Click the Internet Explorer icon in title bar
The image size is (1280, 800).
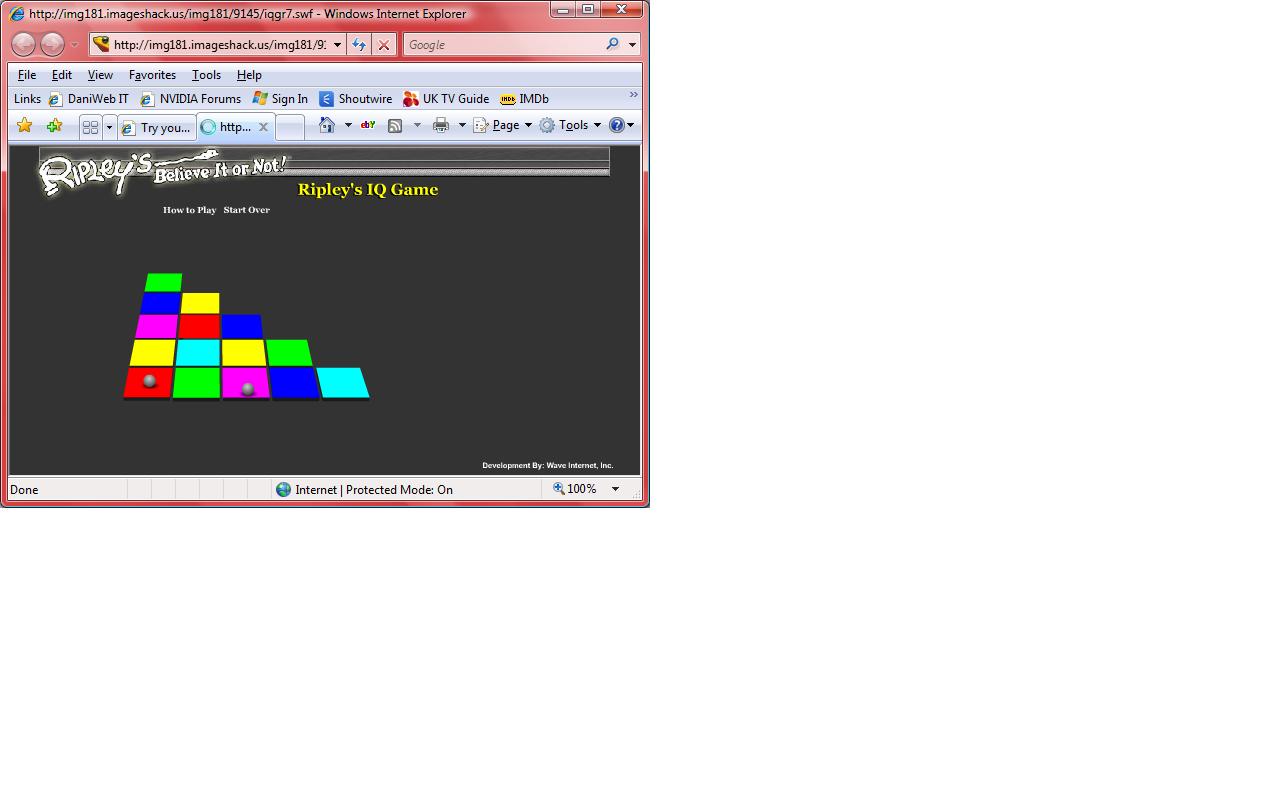coord(17,14)
